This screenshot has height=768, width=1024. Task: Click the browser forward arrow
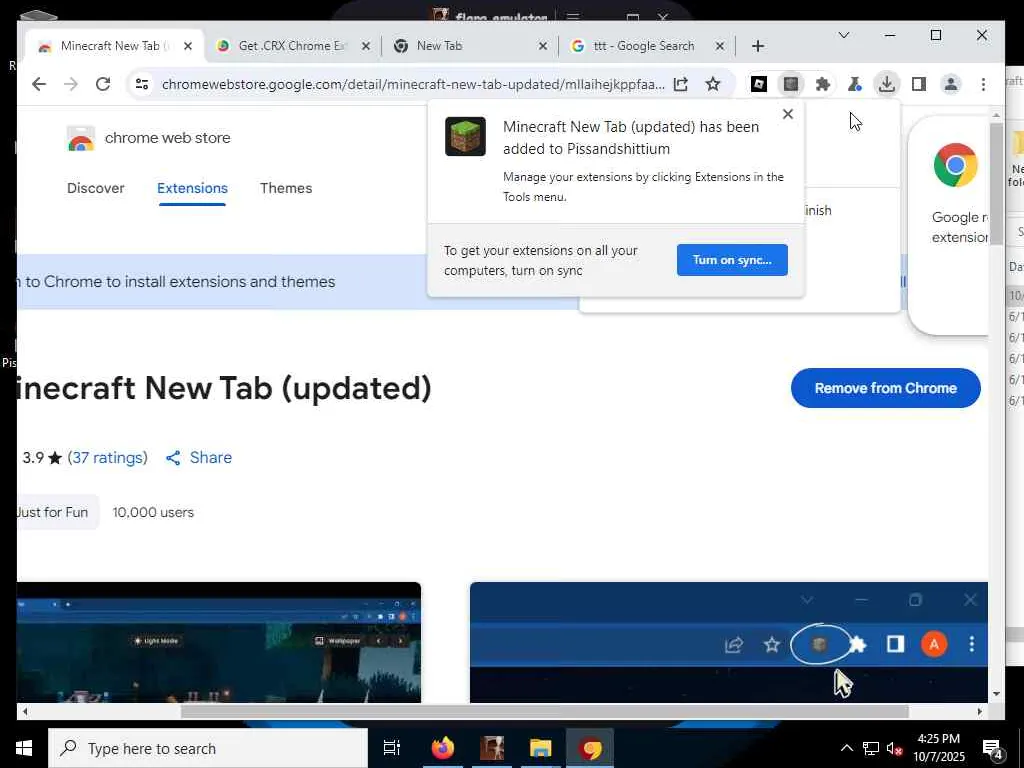tap(71, 84)
